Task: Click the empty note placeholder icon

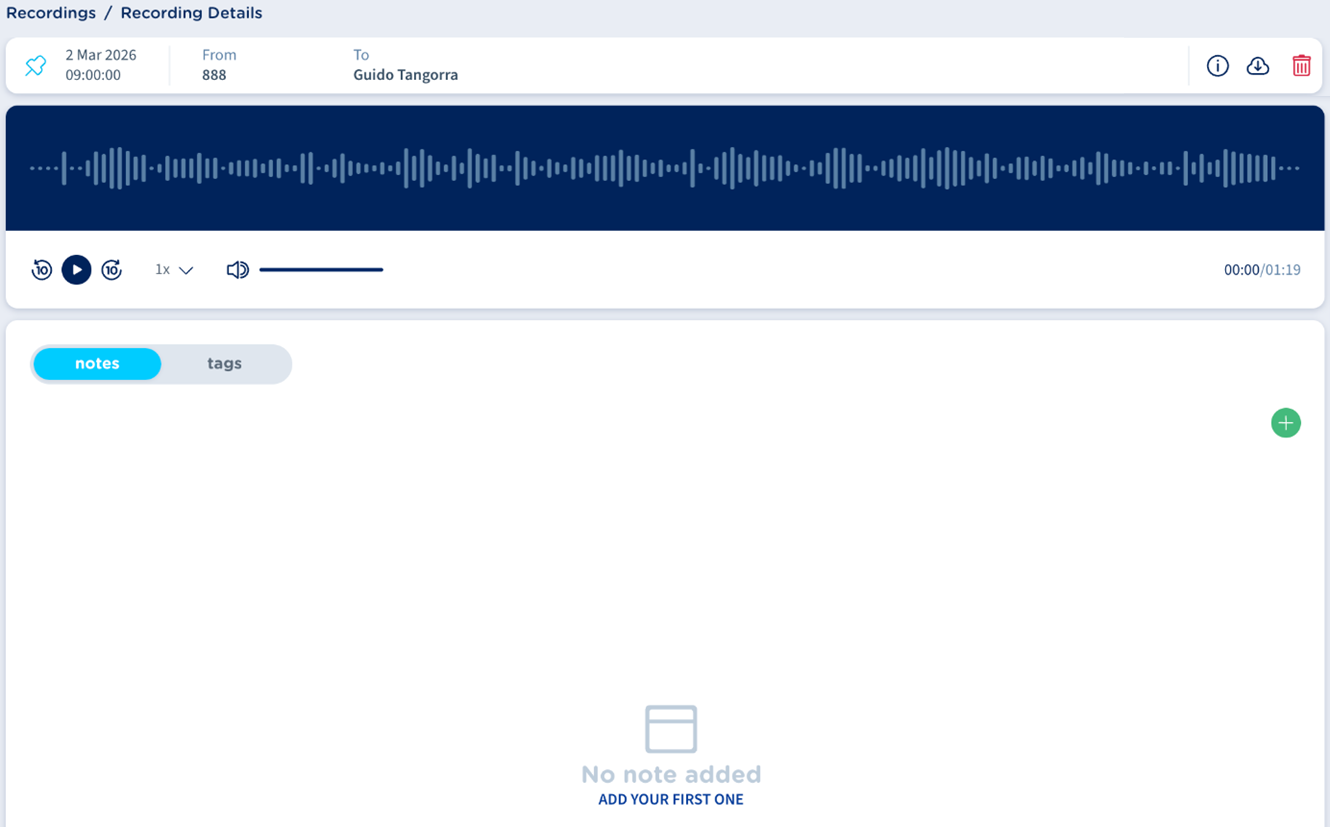Action: click(670, 729)
